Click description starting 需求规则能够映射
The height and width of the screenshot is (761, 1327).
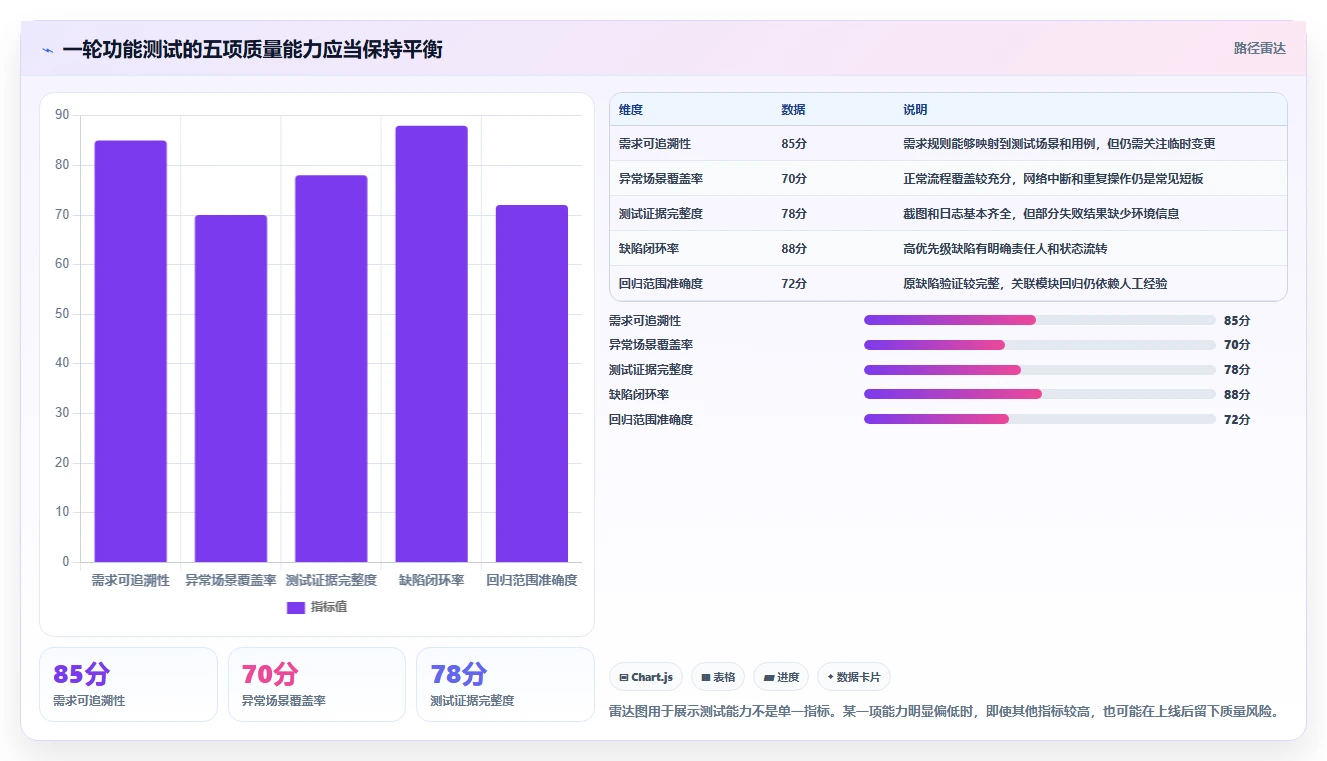1059,144
